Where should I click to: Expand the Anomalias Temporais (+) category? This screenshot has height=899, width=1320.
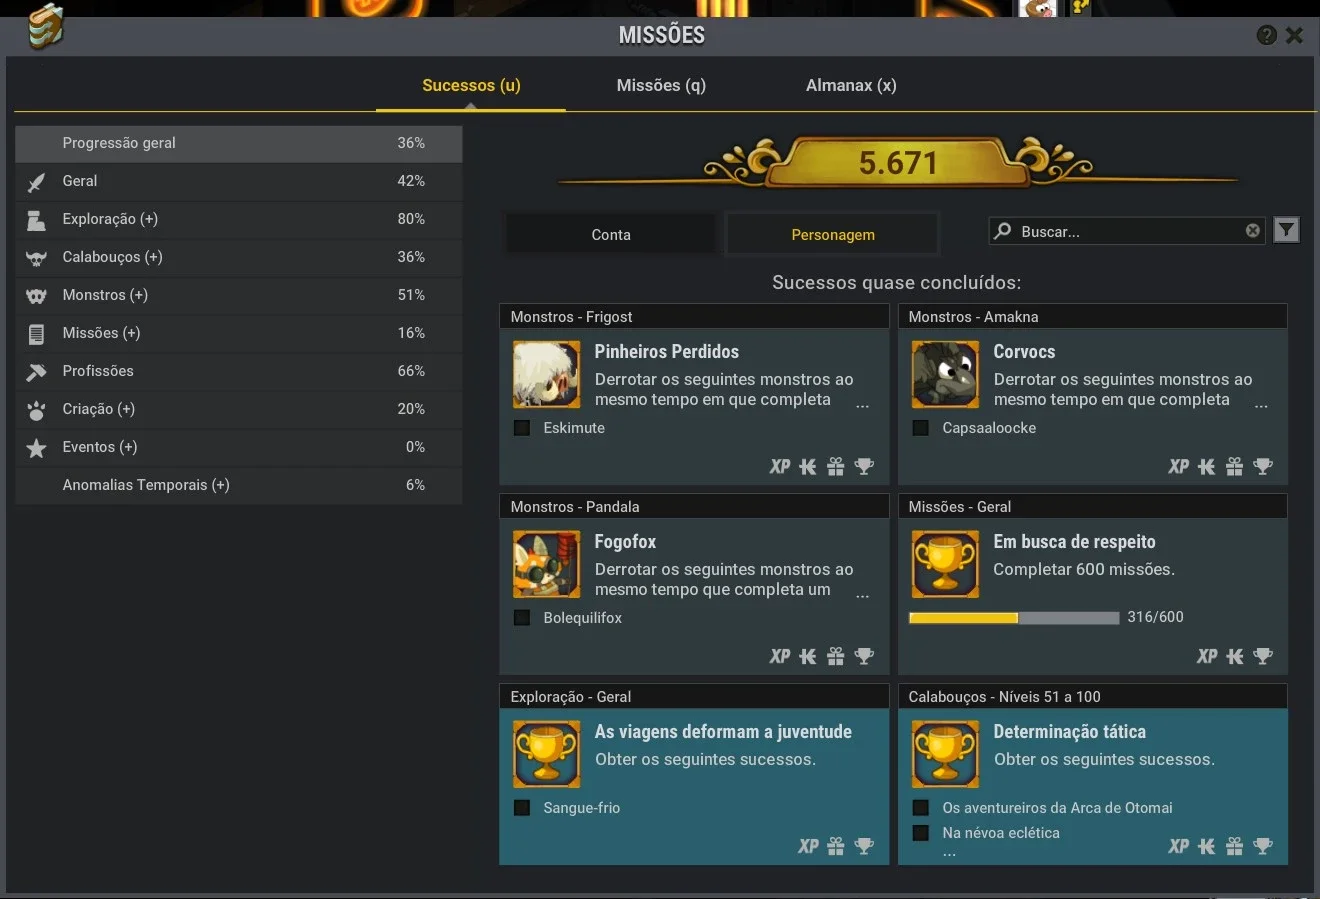239,485
